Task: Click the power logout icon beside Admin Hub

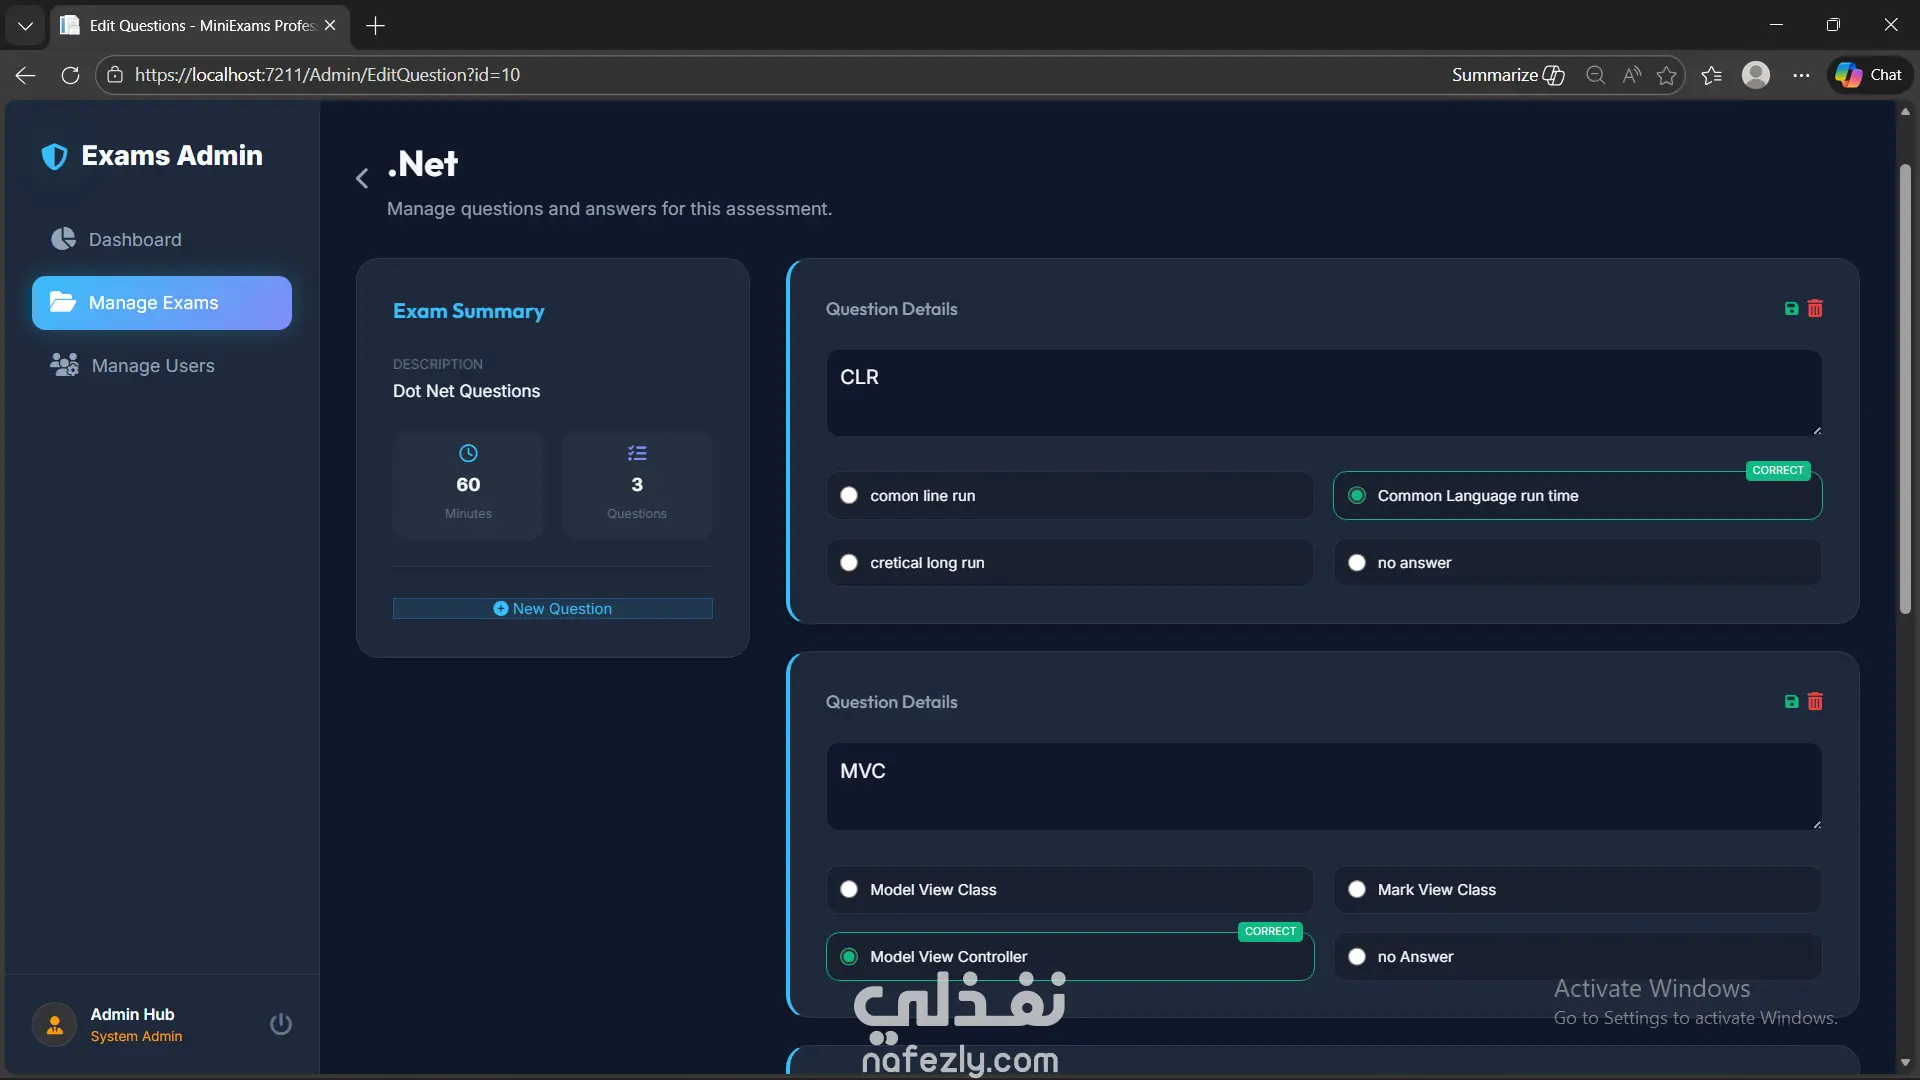Action: (281, 1024)
